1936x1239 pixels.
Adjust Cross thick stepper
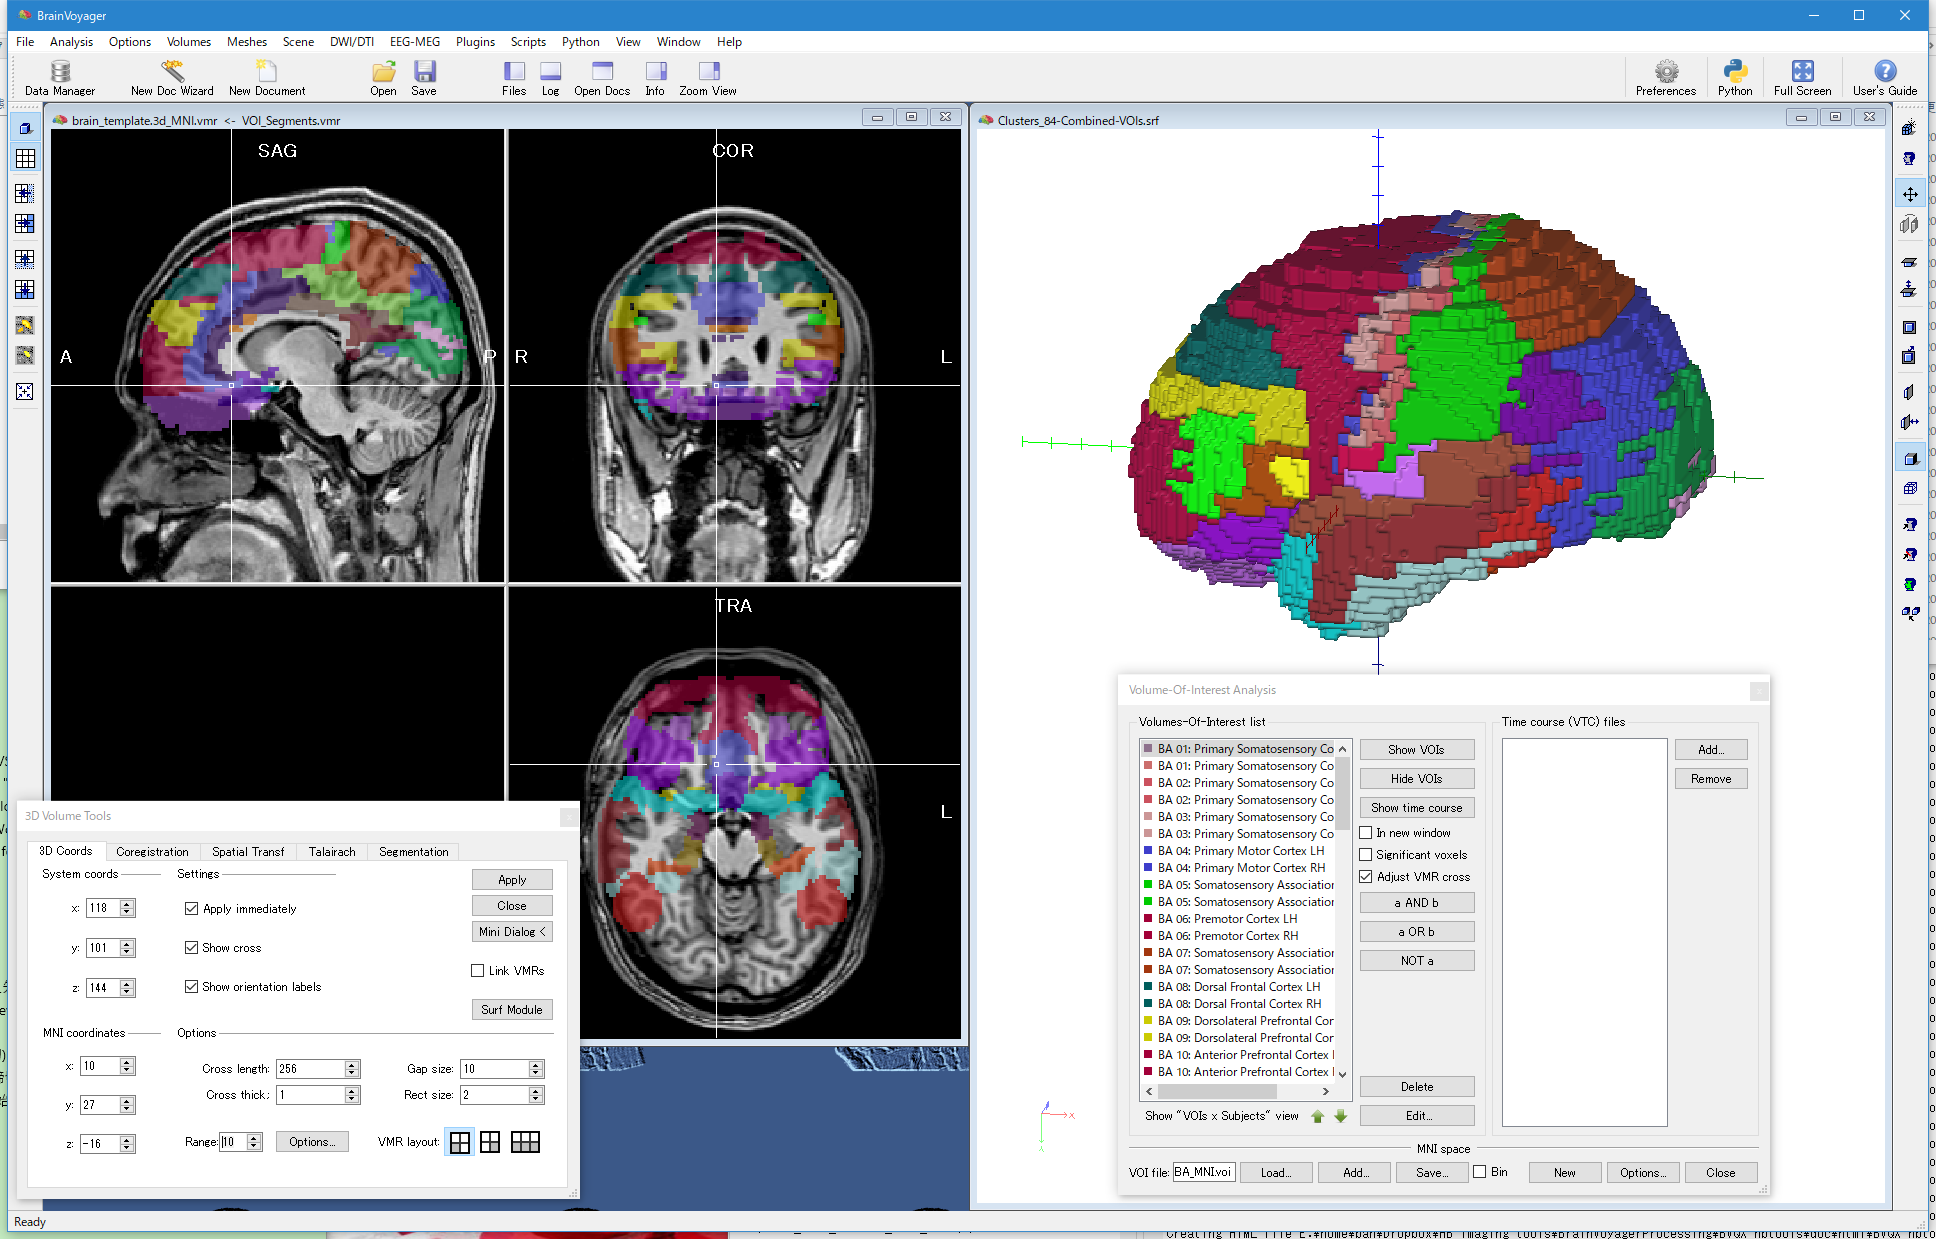352,1095
